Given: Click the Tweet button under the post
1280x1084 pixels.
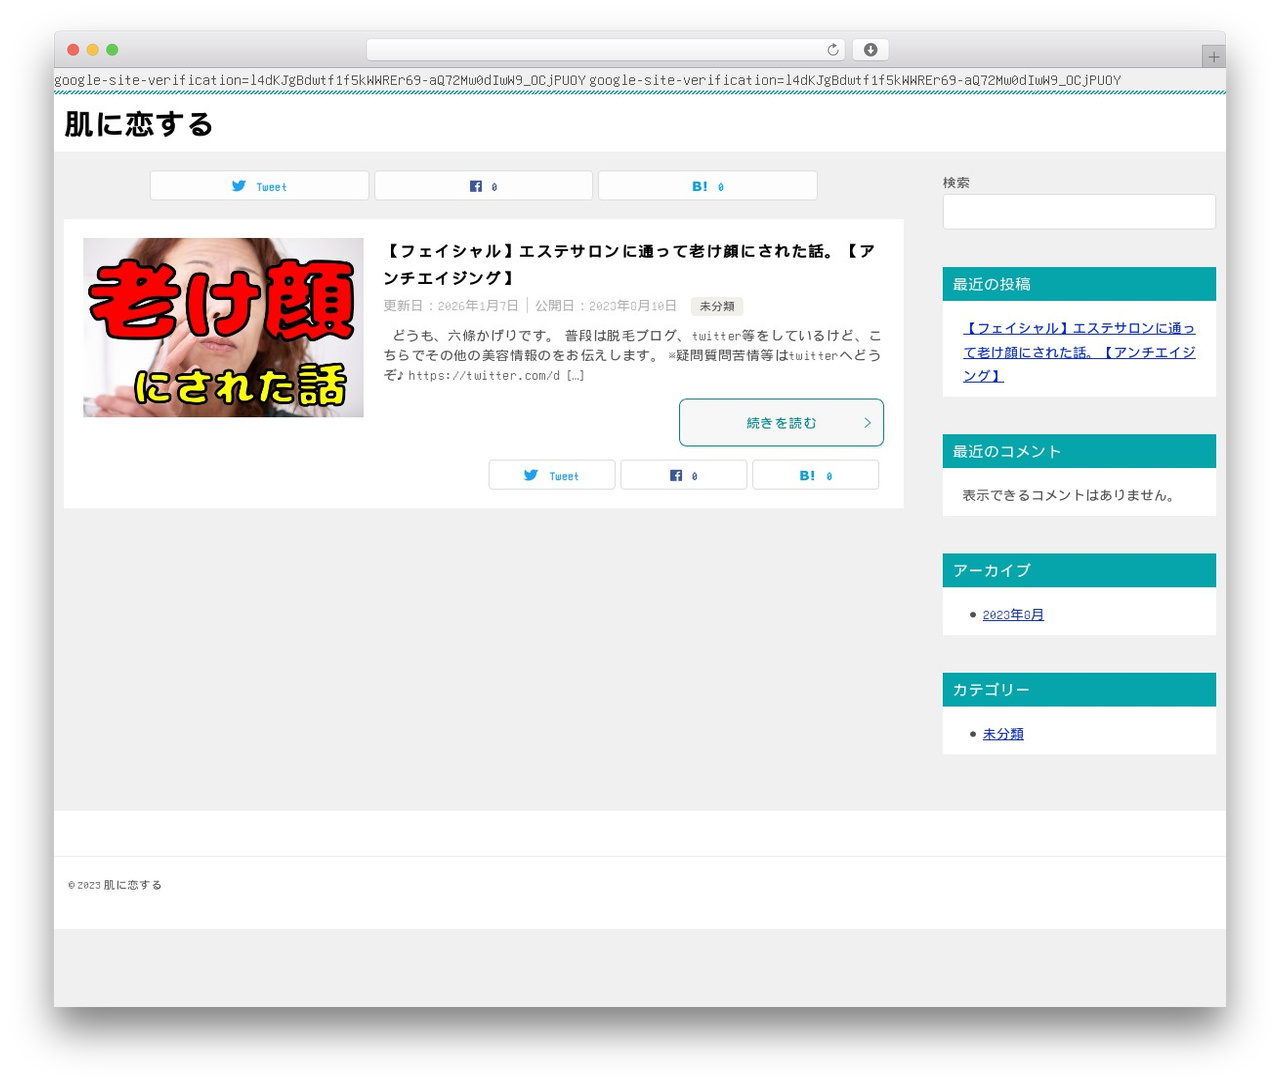Looking at the screenshot, I should pyautogui.click(x=551, y=475).
